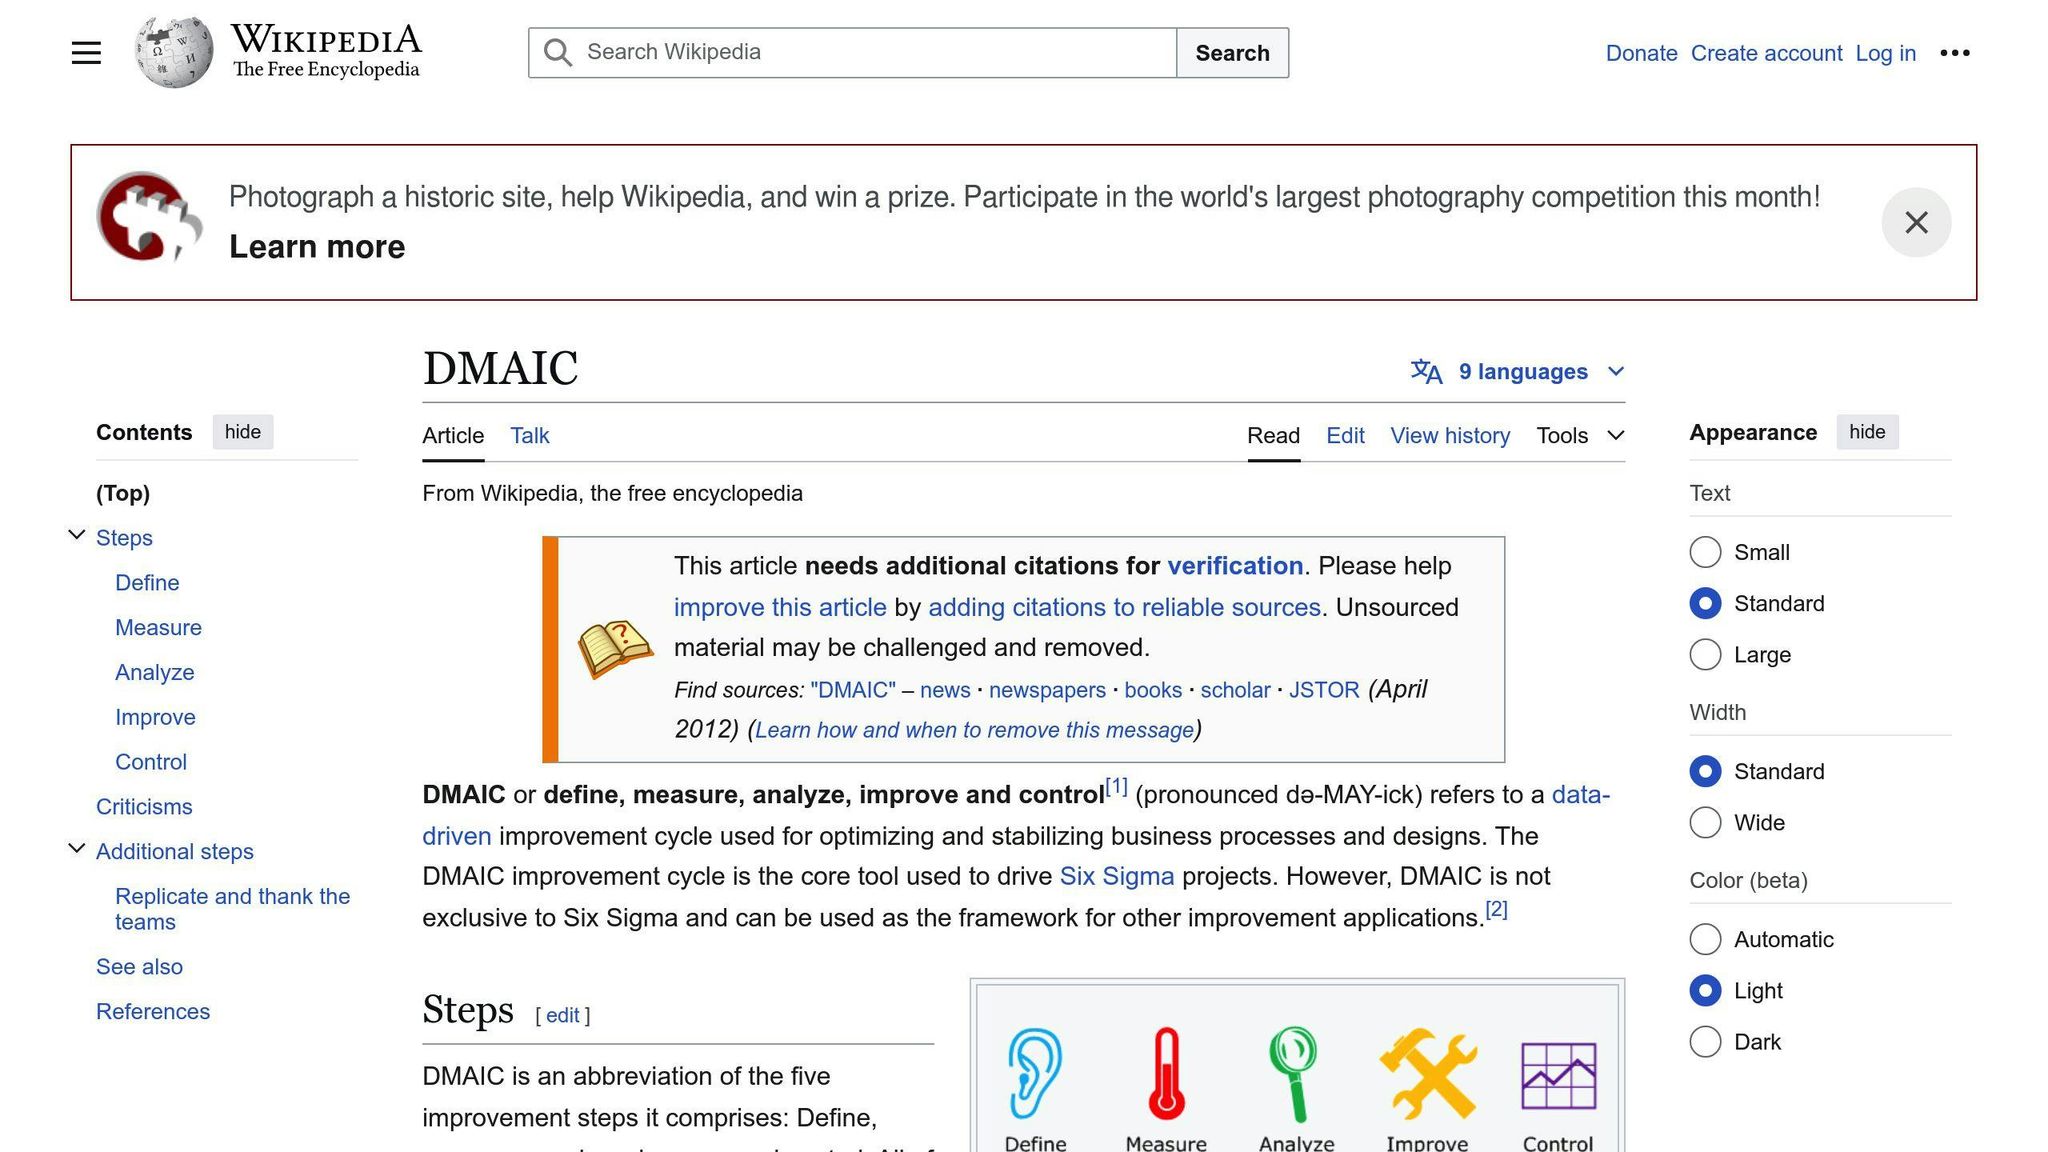Hide the Contents sidebar

pyautogui.click(x=243, y=432)
